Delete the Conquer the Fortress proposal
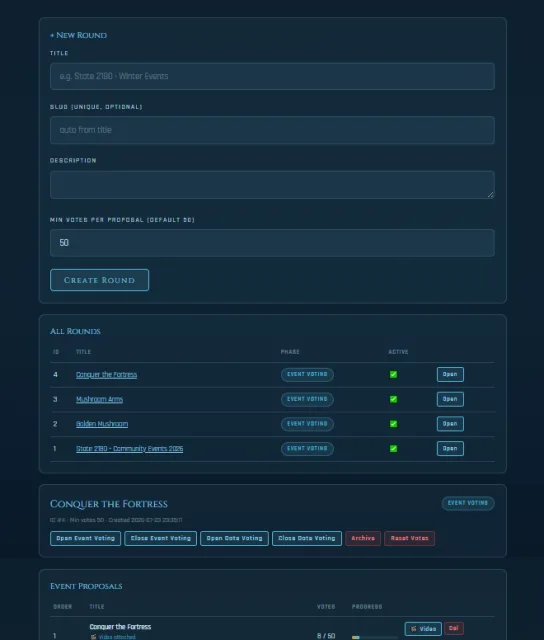544x640 pixels. click(x=453, y=628)
